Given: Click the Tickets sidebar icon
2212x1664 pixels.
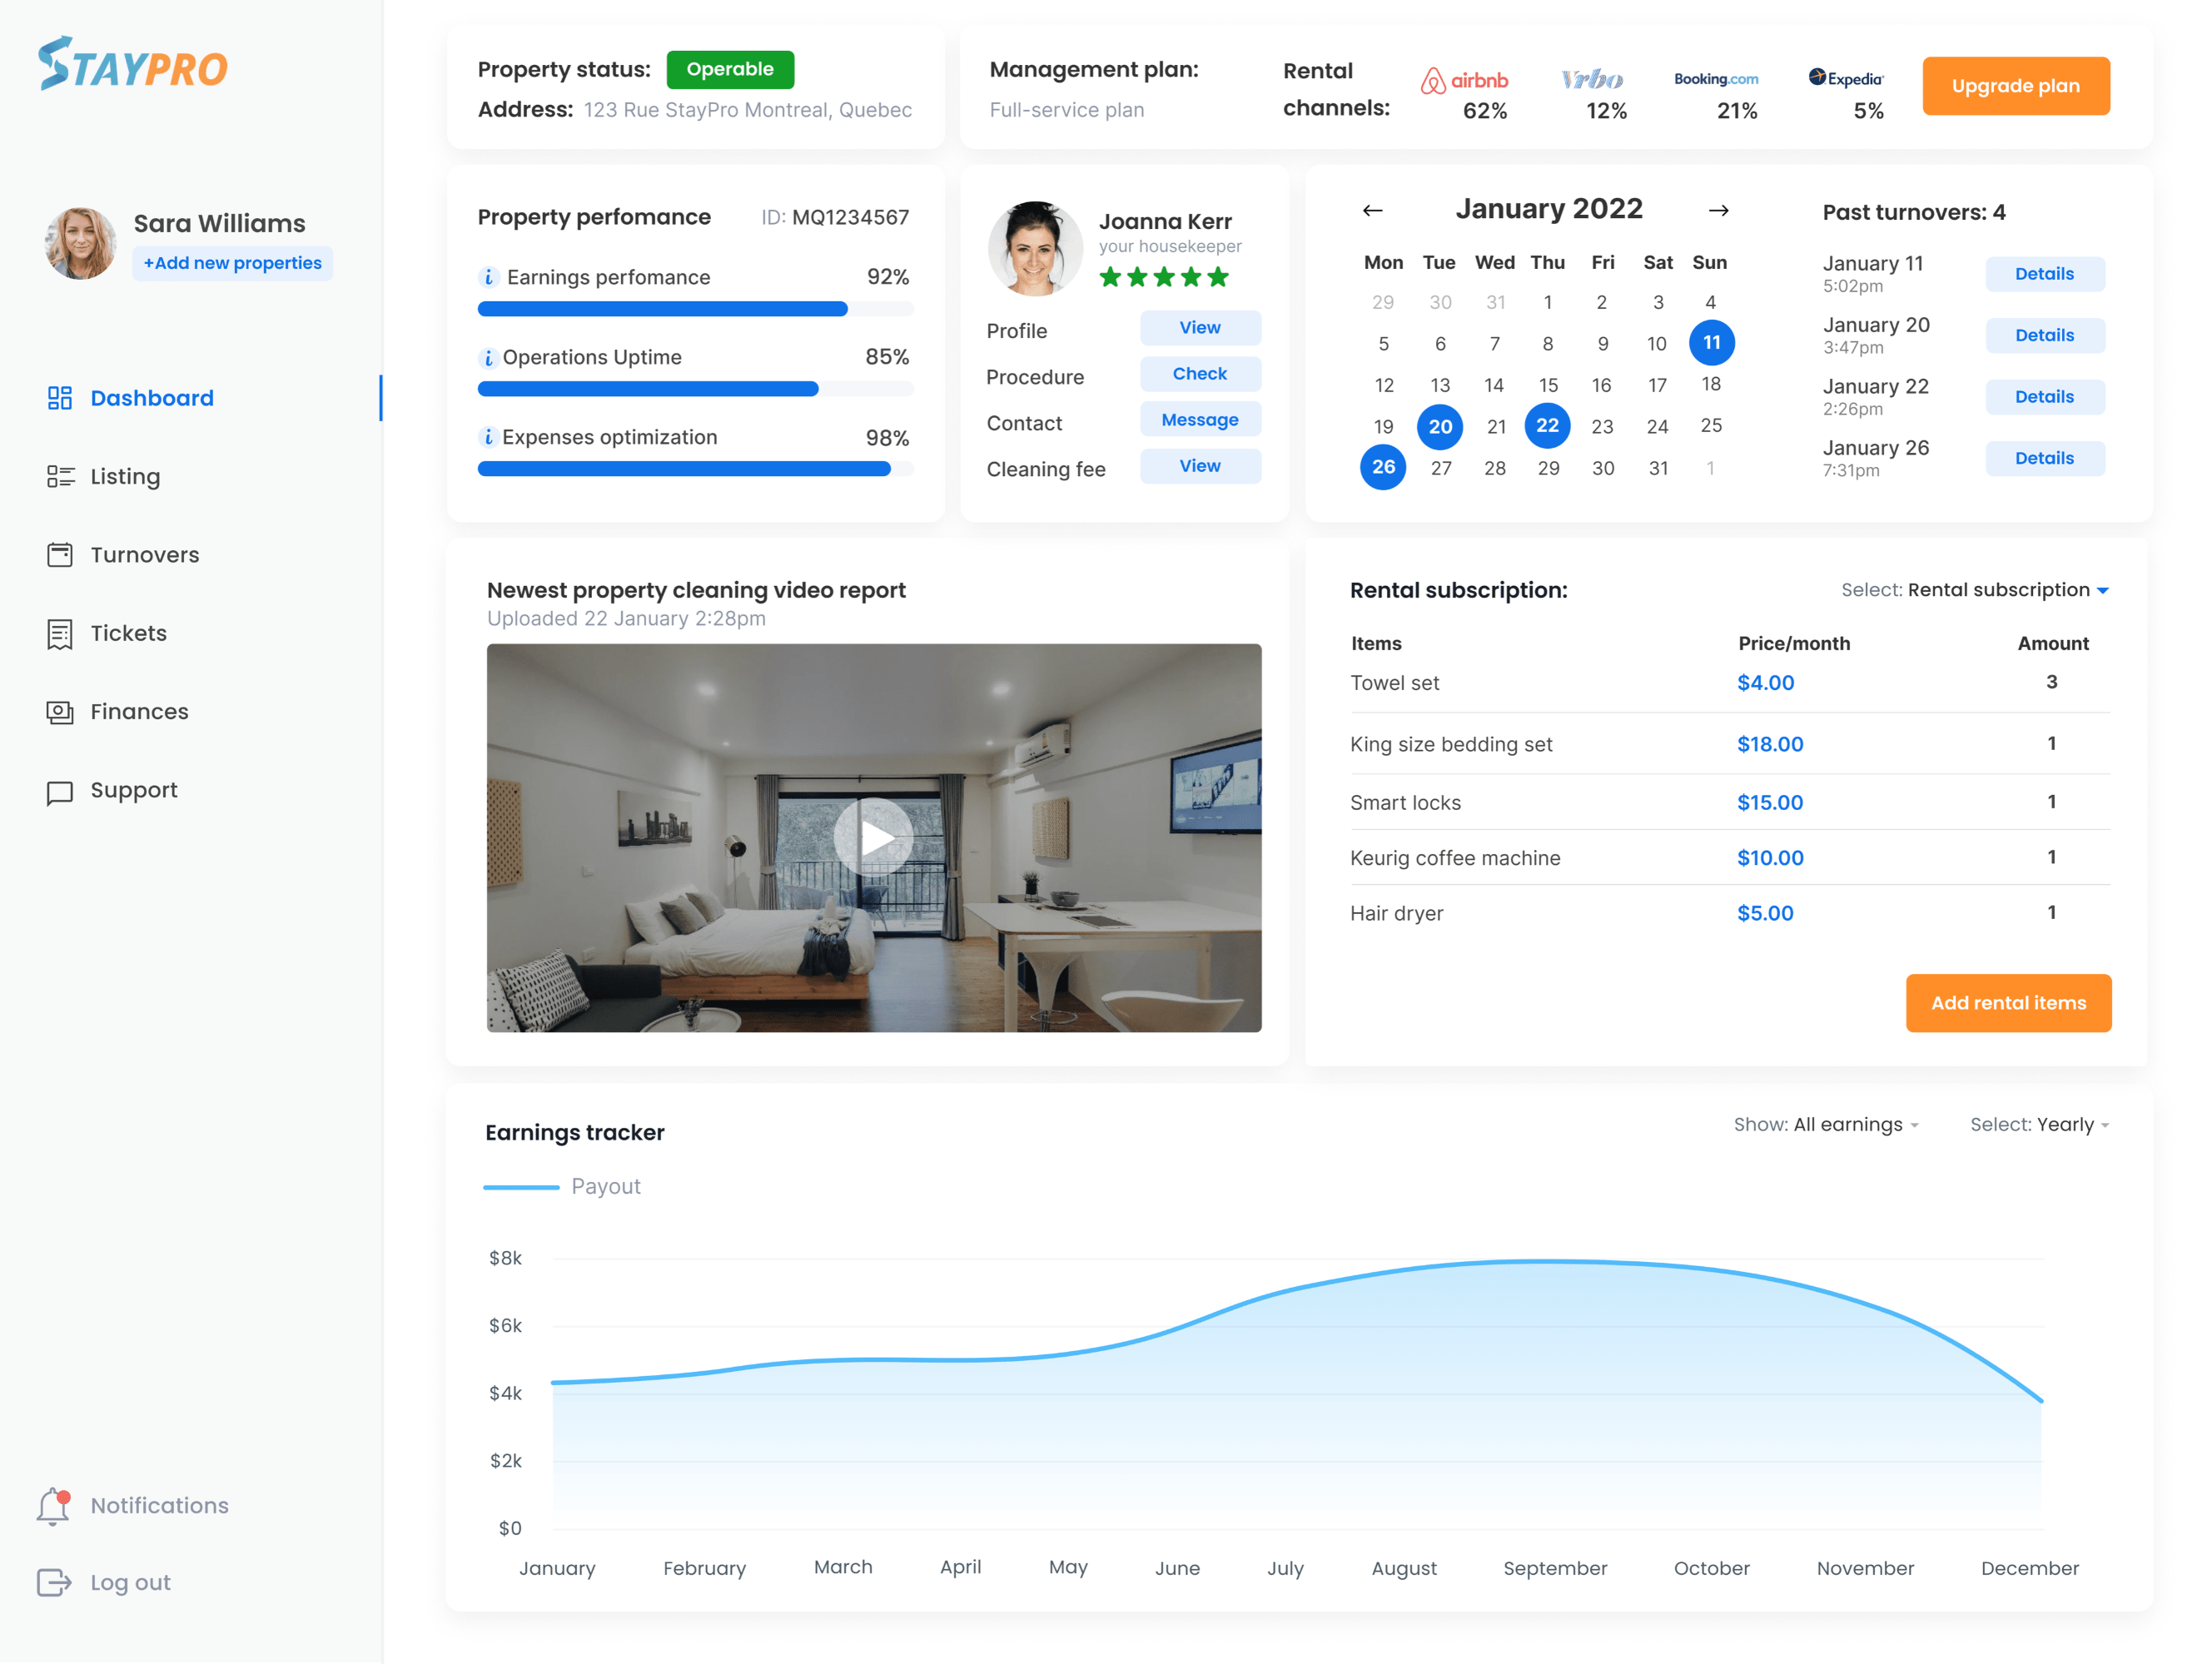Looking at the screenshot, I should pyautogui.click(x=59, y=633).
